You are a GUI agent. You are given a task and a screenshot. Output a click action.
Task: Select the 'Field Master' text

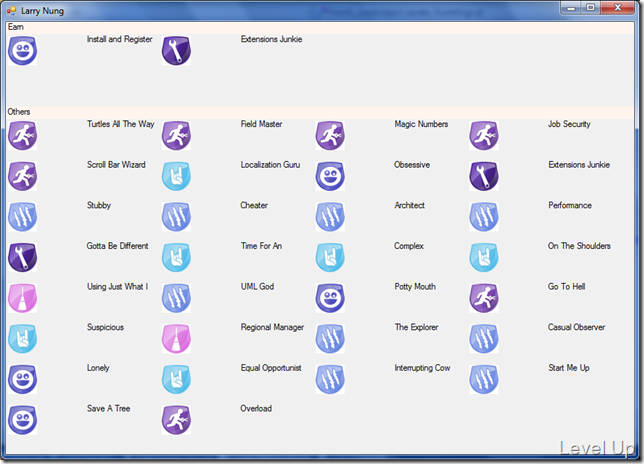261,124
